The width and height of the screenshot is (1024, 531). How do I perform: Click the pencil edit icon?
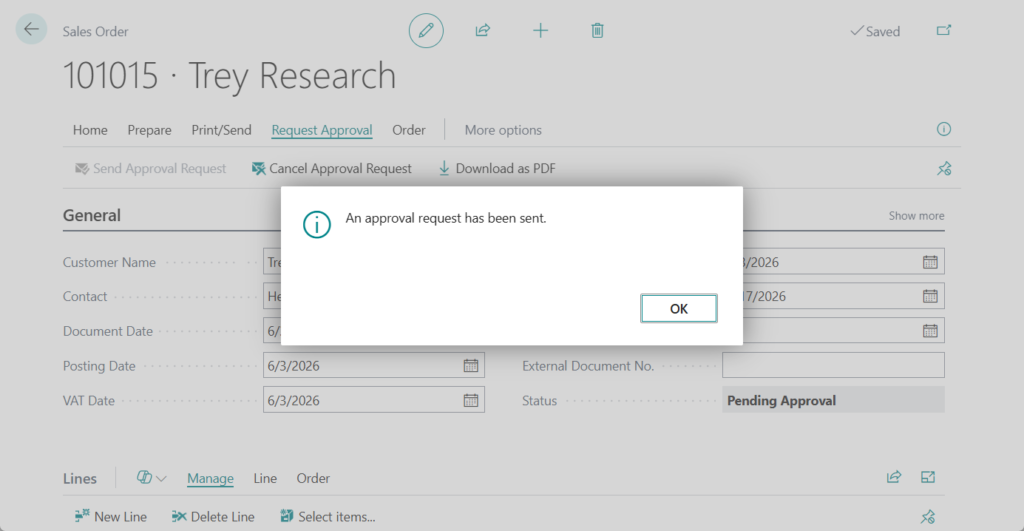(426, 31)
